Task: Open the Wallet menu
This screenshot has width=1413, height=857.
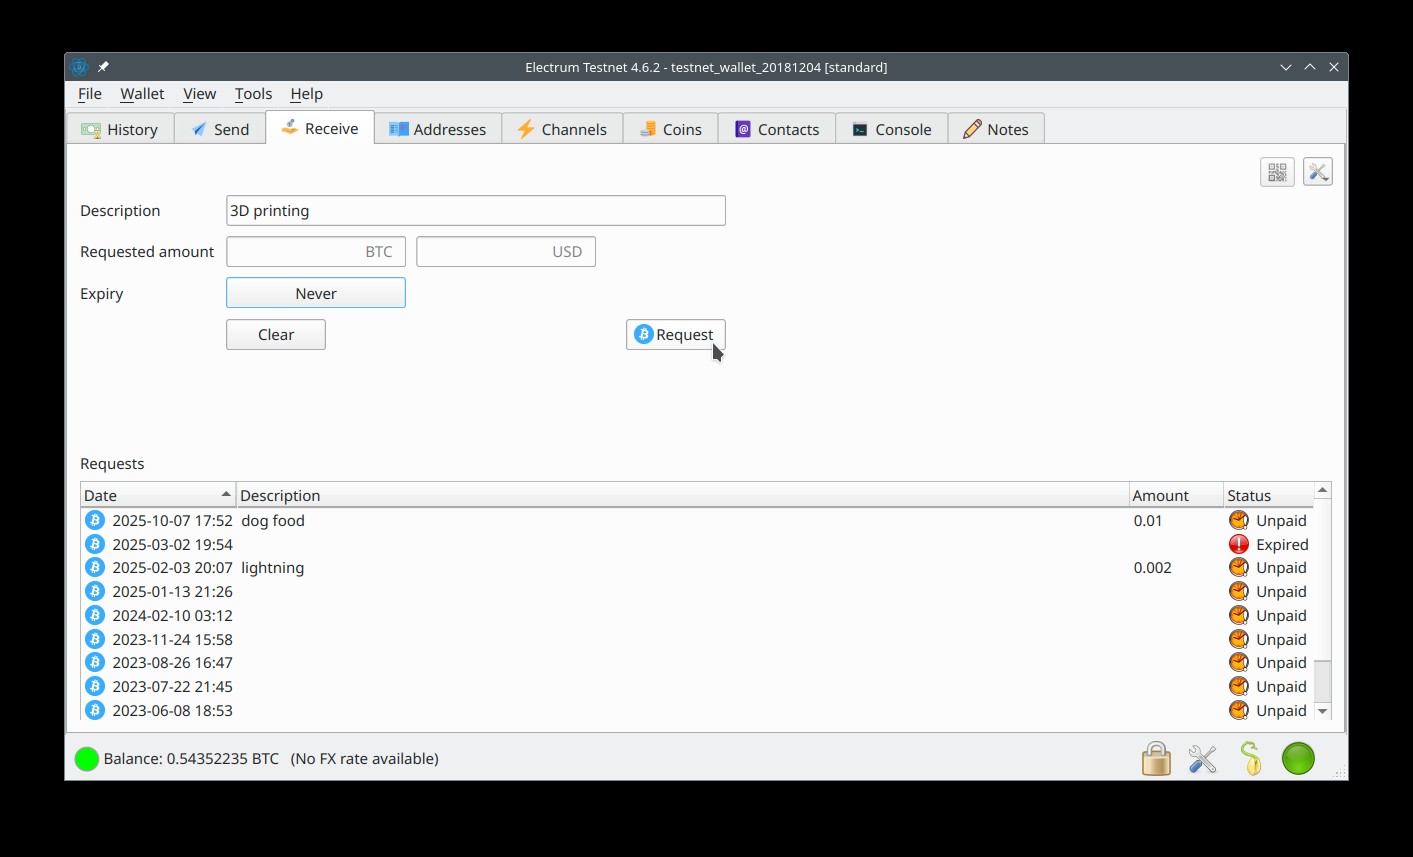Action: tap(142, 94)
